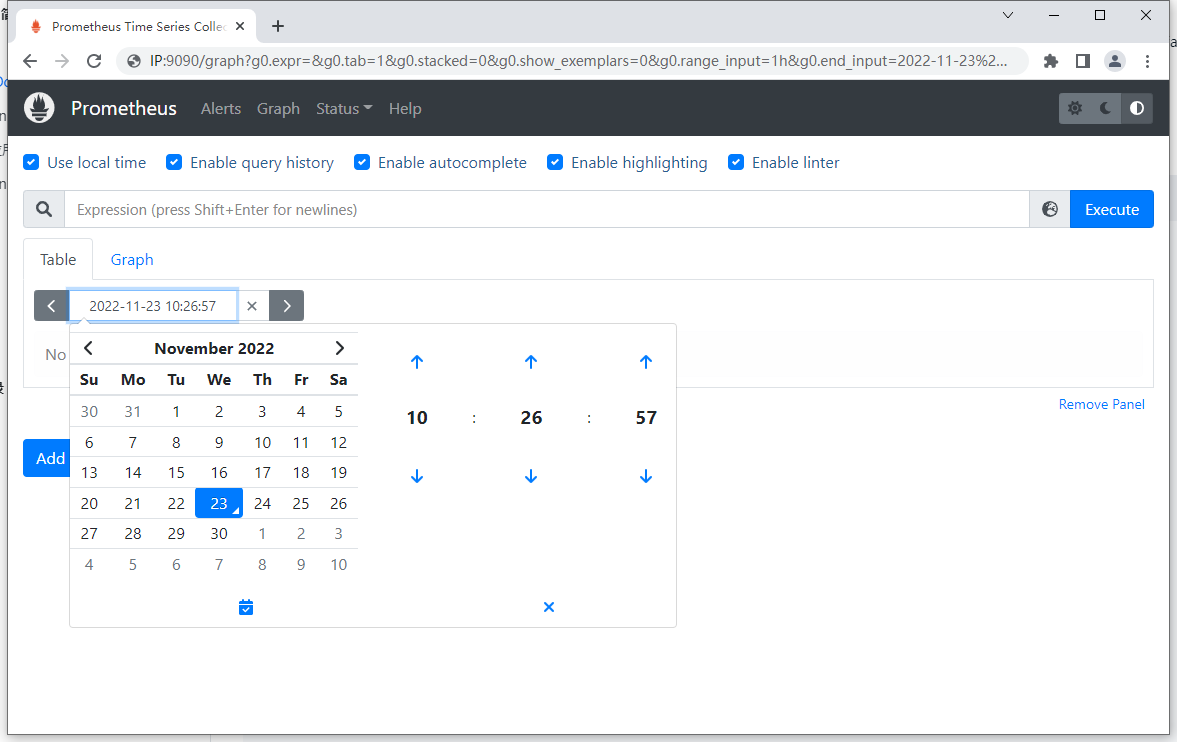Viewport: 1177px width, 742px height.
Task: Click minute value 26 to pick minute
Action: pos(531,418)
